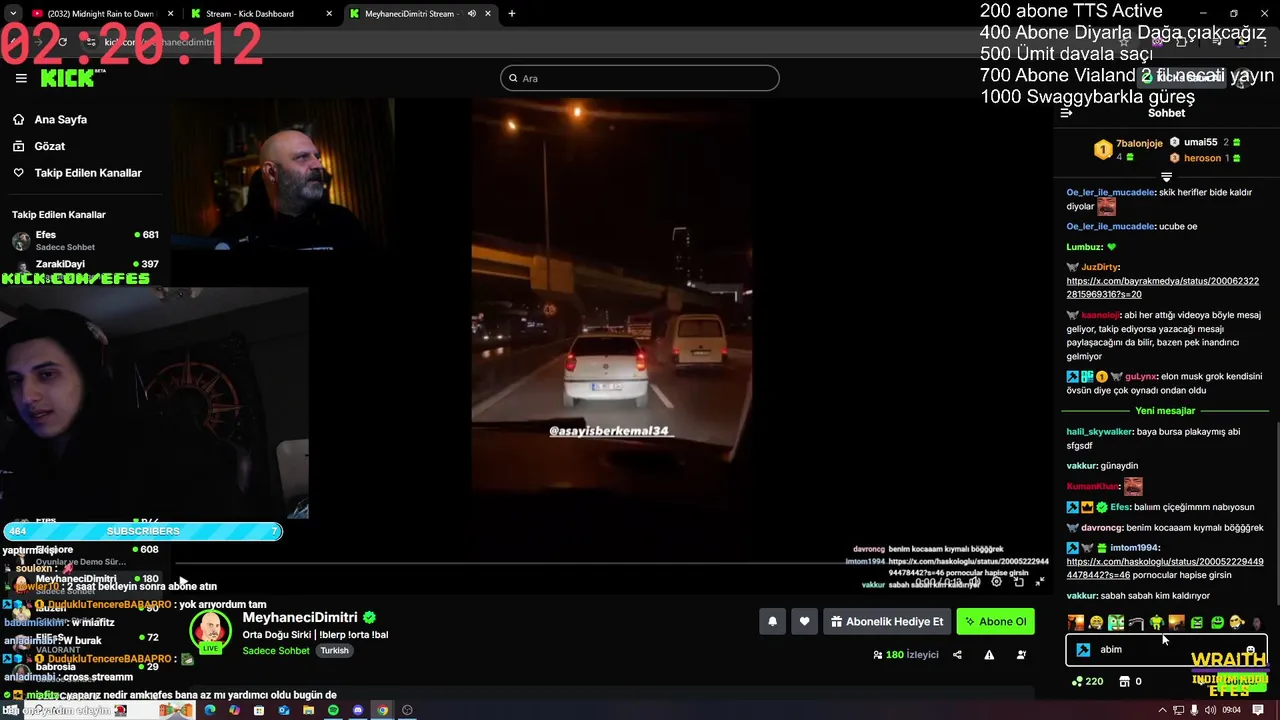Open Discord from taskbar

358,710
